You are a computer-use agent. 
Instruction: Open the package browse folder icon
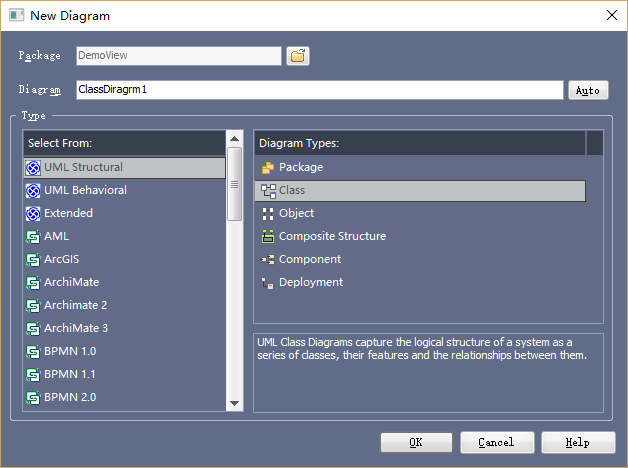[298, 56]
